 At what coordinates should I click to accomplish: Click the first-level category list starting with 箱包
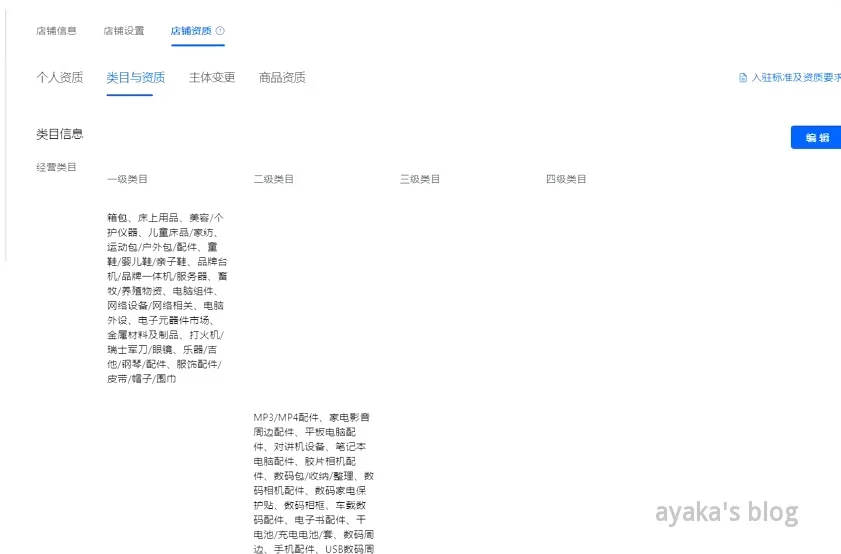(166, 298)
